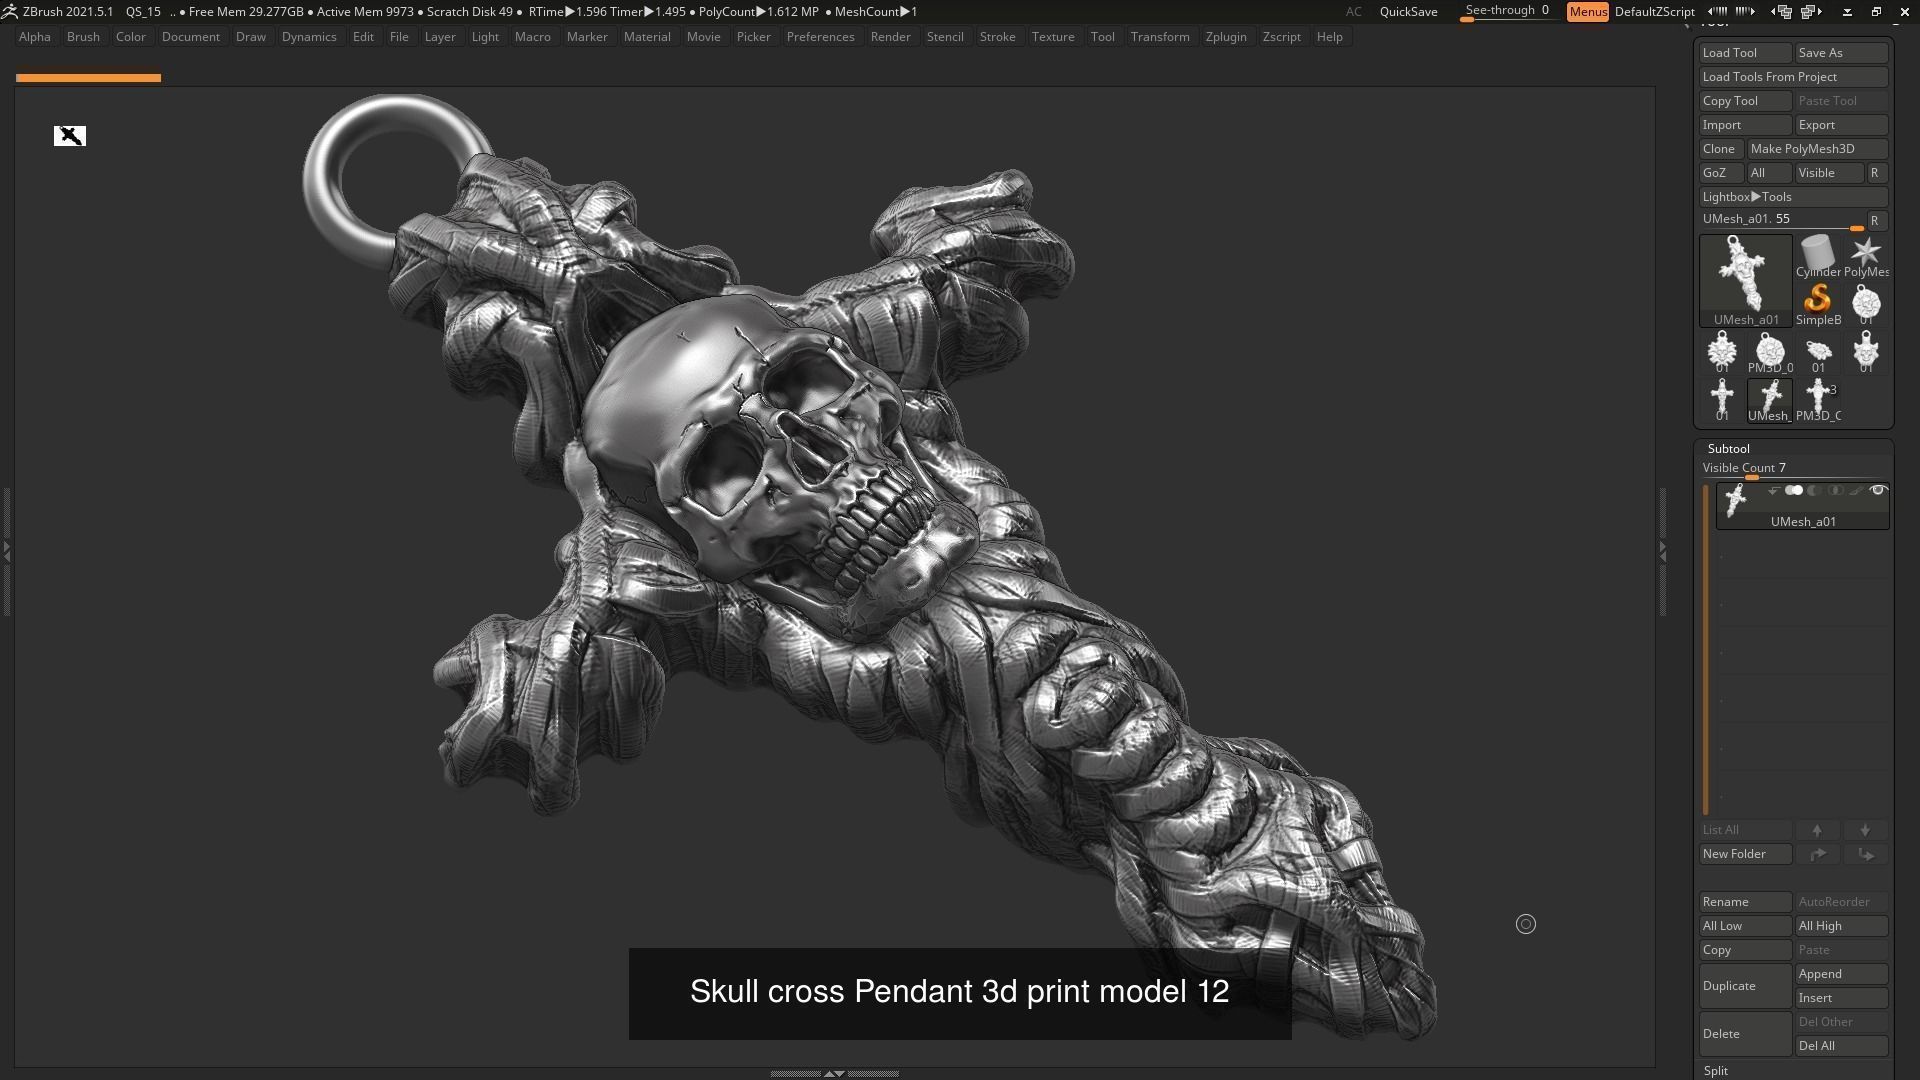Viewport: 1920px width, 1080px height.
Task: Open the Render menu
Action: (x=890, y=37)
